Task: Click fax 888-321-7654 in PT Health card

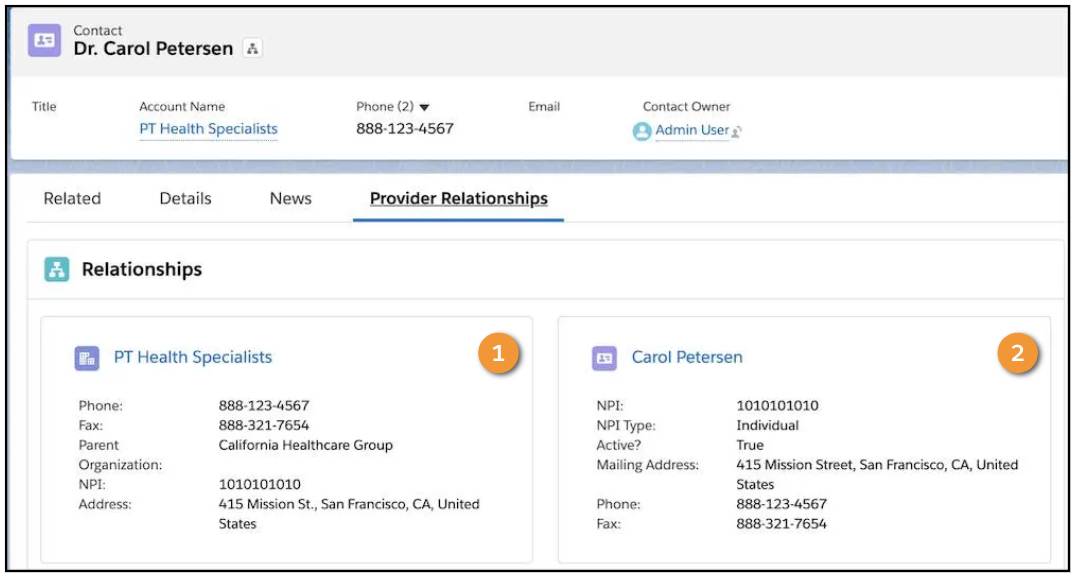Action: click(264, 425)
